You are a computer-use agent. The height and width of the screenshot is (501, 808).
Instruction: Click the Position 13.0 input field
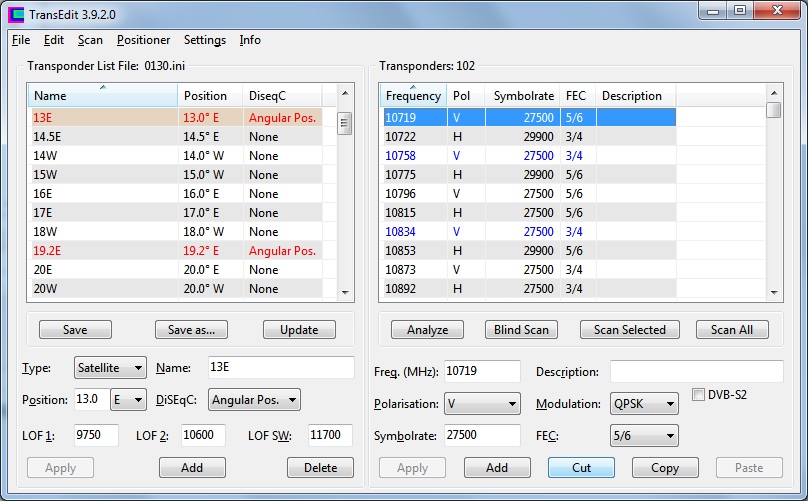[x=92, y=399]
